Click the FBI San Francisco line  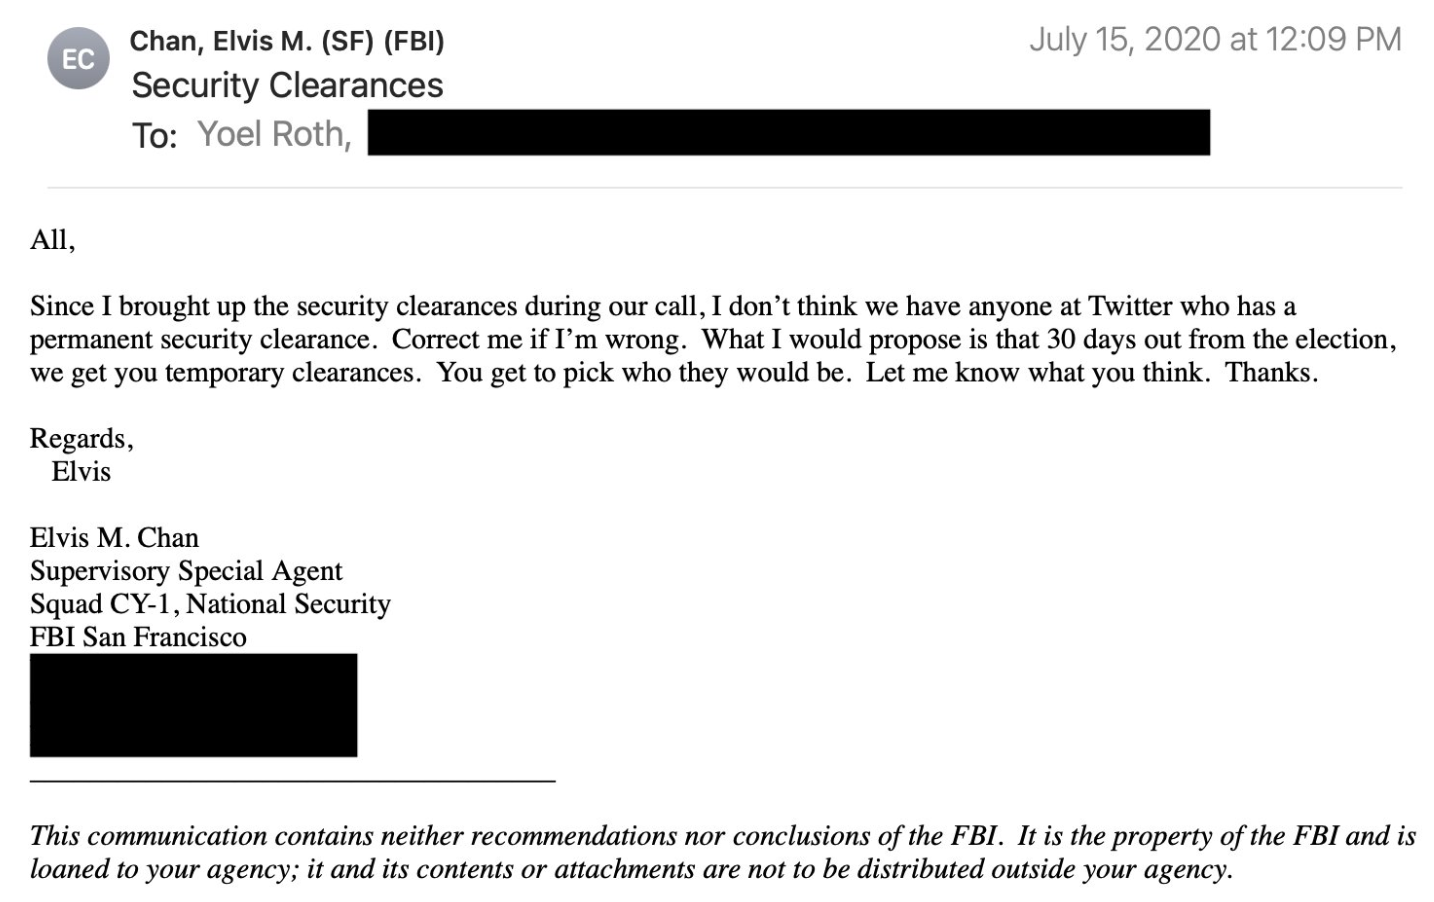(x=138, y=637)
